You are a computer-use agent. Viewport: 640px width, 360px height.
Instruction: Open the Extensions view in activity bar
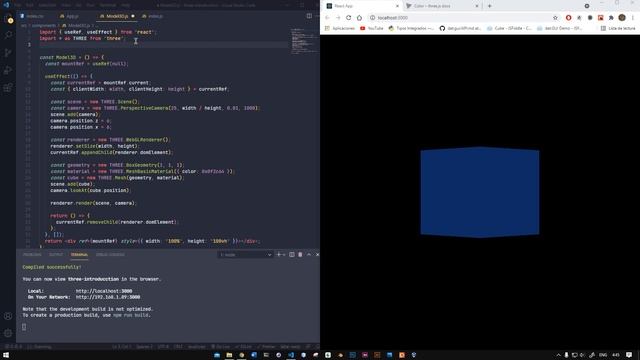click(x=9, y=88)
